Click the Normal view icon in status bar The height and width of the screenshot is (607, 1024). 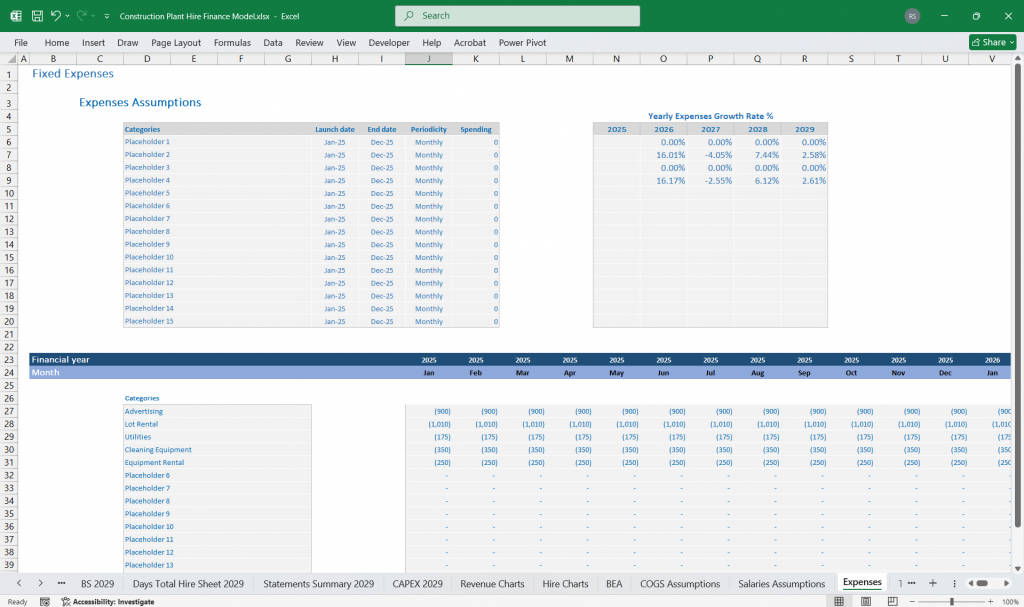click(x=839, y=601)
